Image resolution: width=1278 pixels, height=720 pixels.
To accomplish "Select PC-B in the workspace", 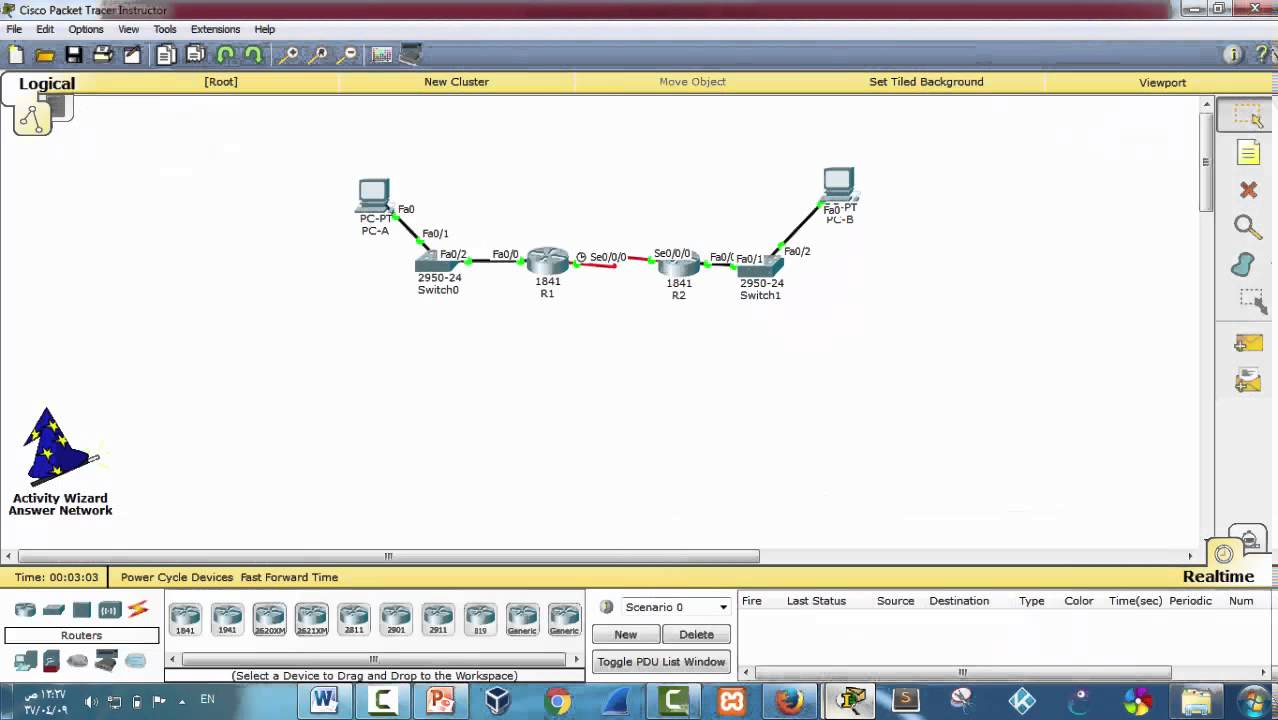I will pos(839,185).
